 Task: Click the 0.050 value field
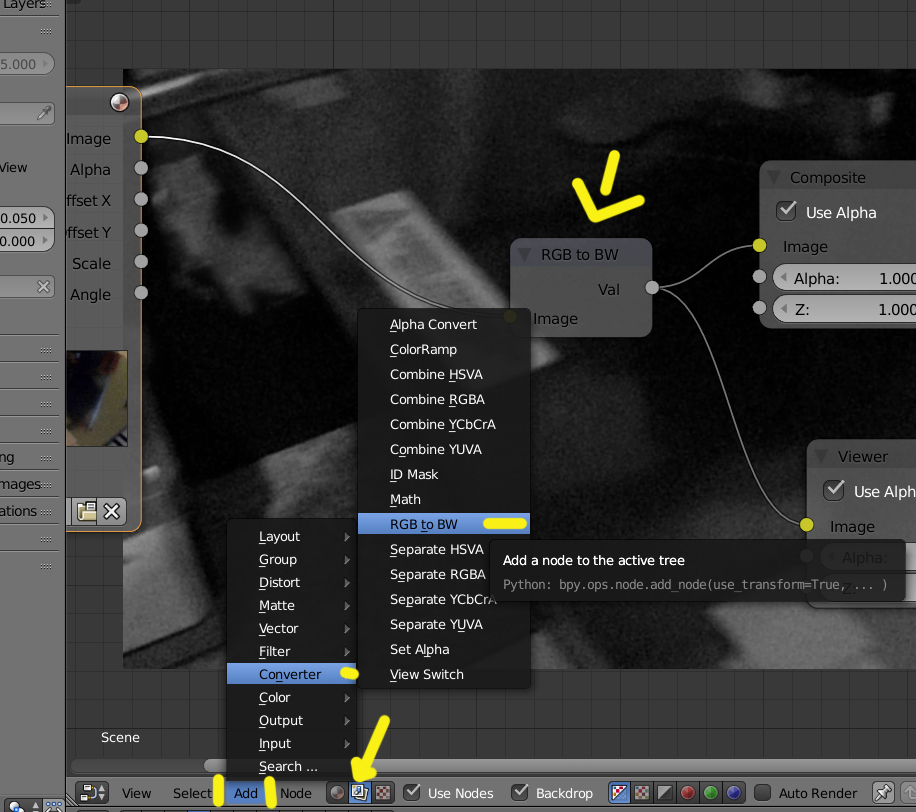pyautogui.click(x=26, y=218)
